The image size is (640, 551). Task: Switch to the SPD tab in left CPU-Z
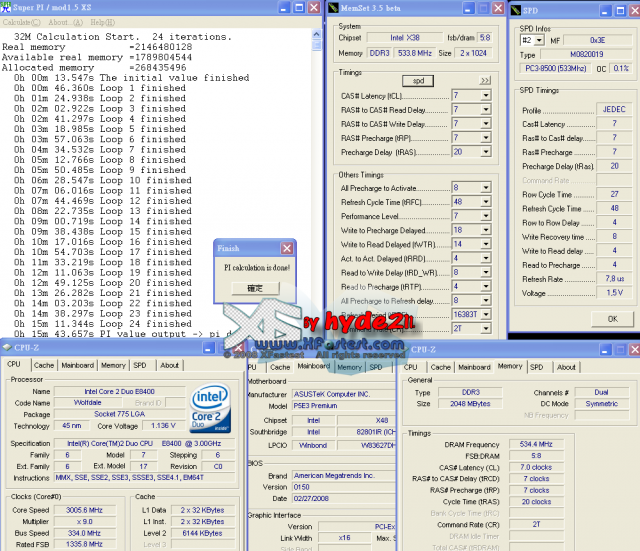coord(140,365)
